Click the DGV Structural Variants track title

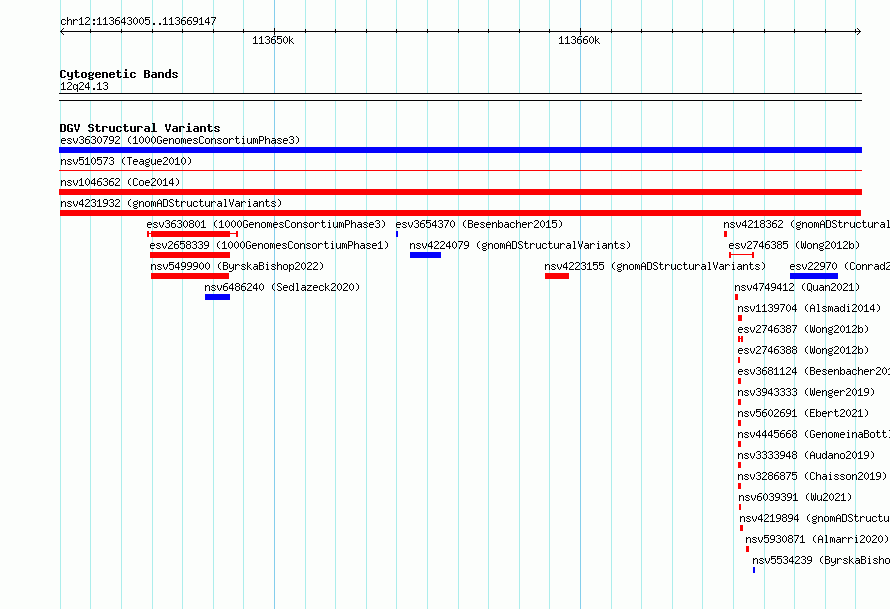(x=140, y=128)
